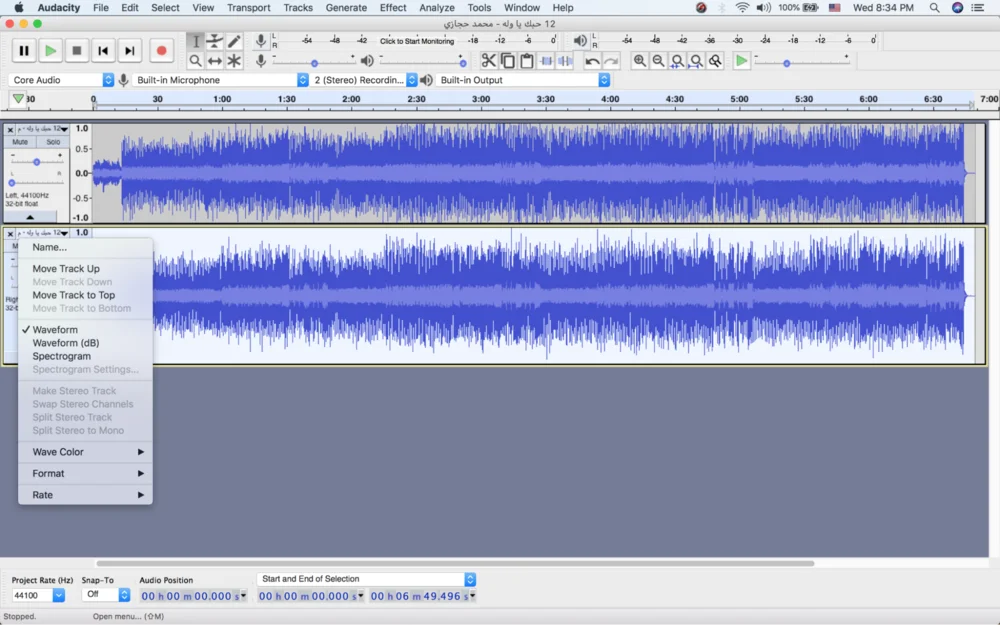This screenshot has width=1000, height=625.
Task: Open the Analyze menu
Action: pos(437,8)
